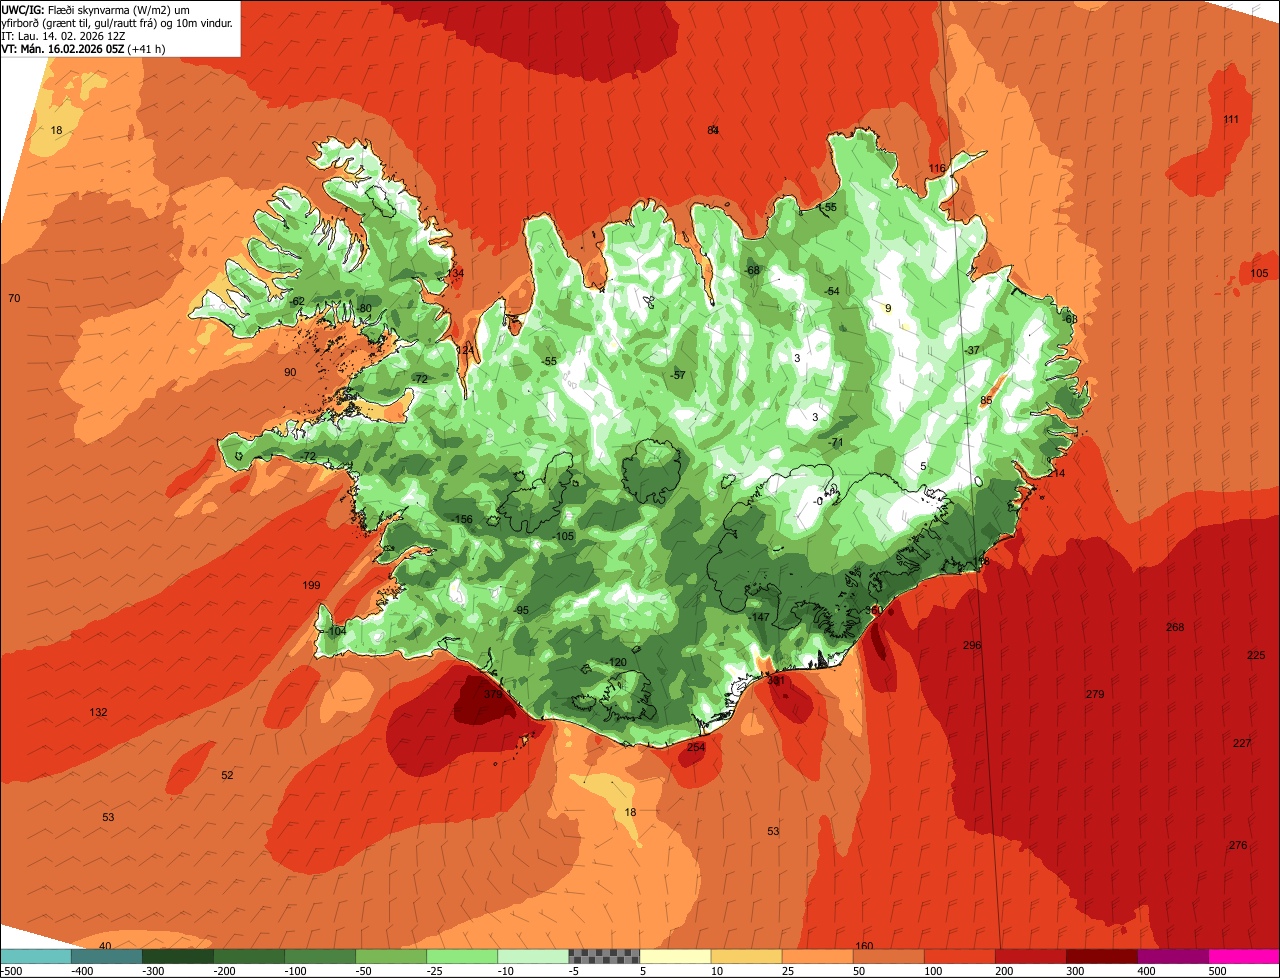
Task: Click the magenta legend swatch above 500
Action: [1244, 956]
